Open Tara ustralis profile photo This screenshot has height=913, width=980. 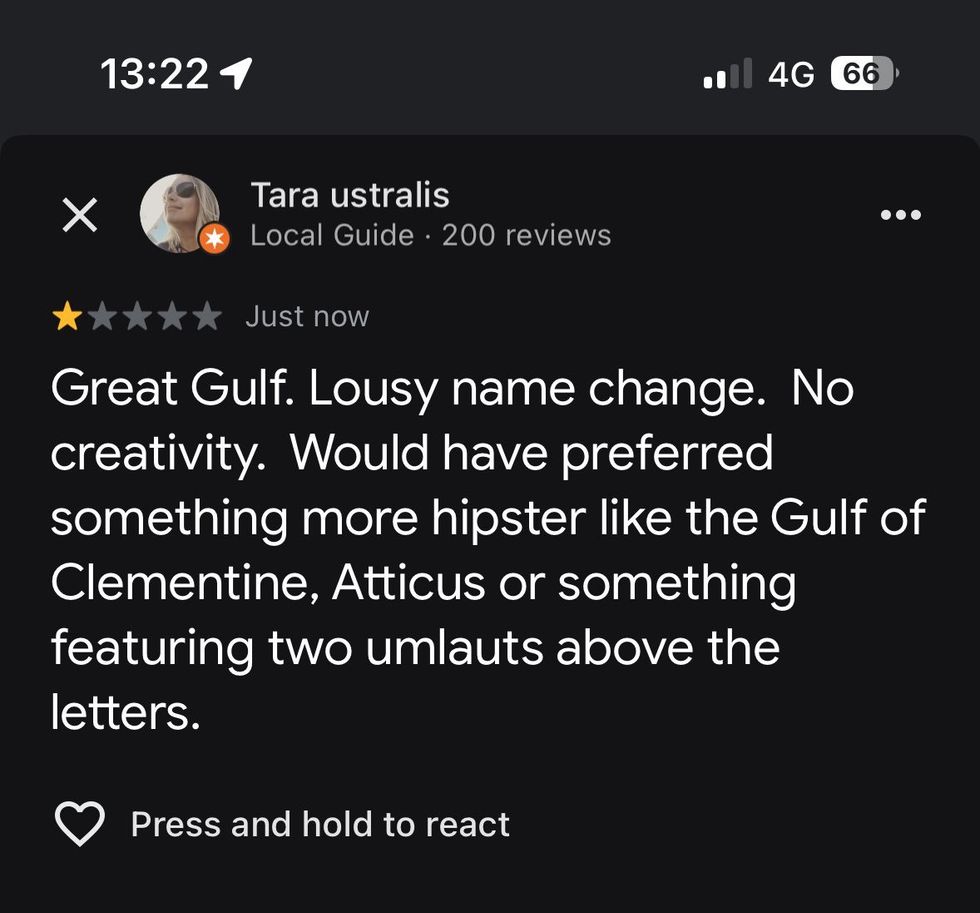(179, 213)
